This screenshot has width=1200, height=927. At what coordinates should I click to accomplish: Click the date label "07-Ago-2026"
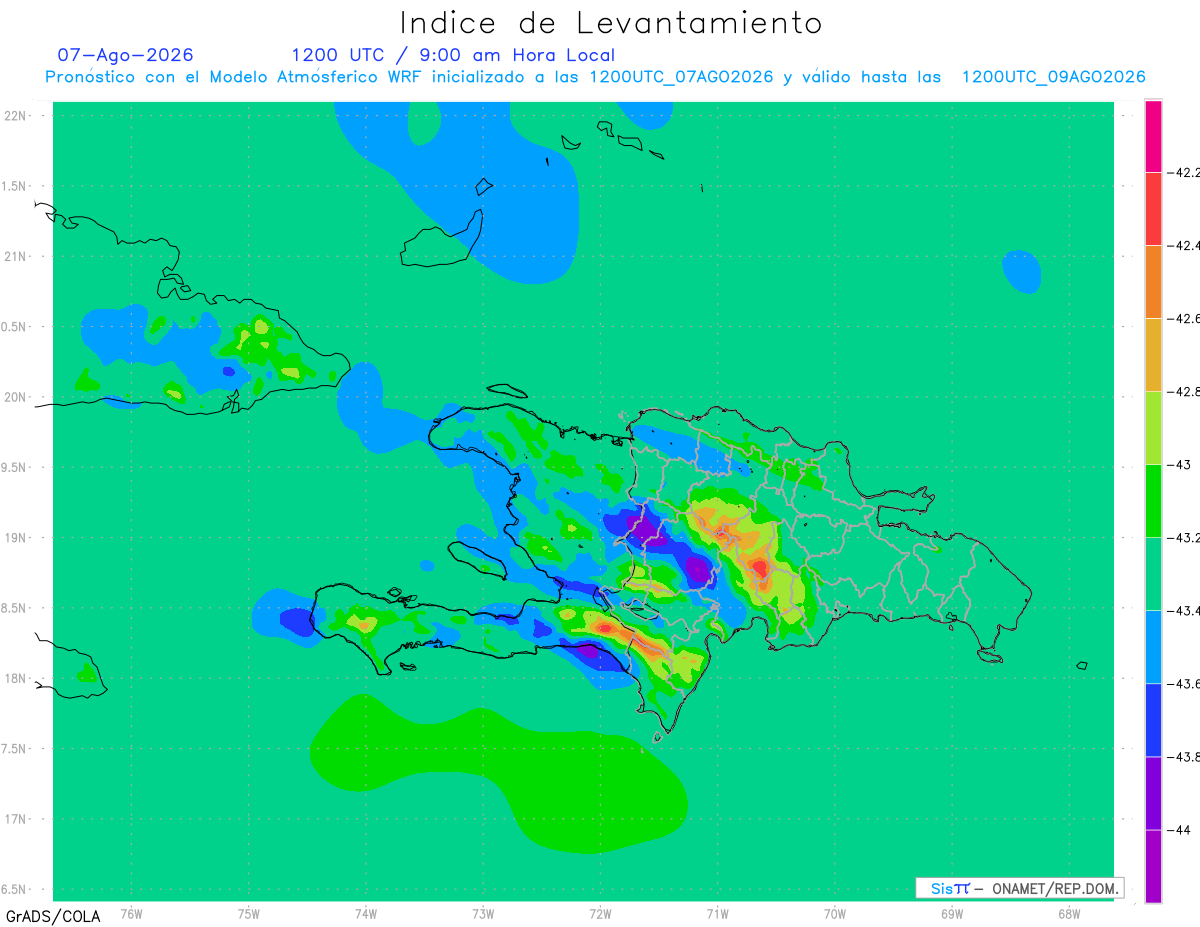[125, 55]
